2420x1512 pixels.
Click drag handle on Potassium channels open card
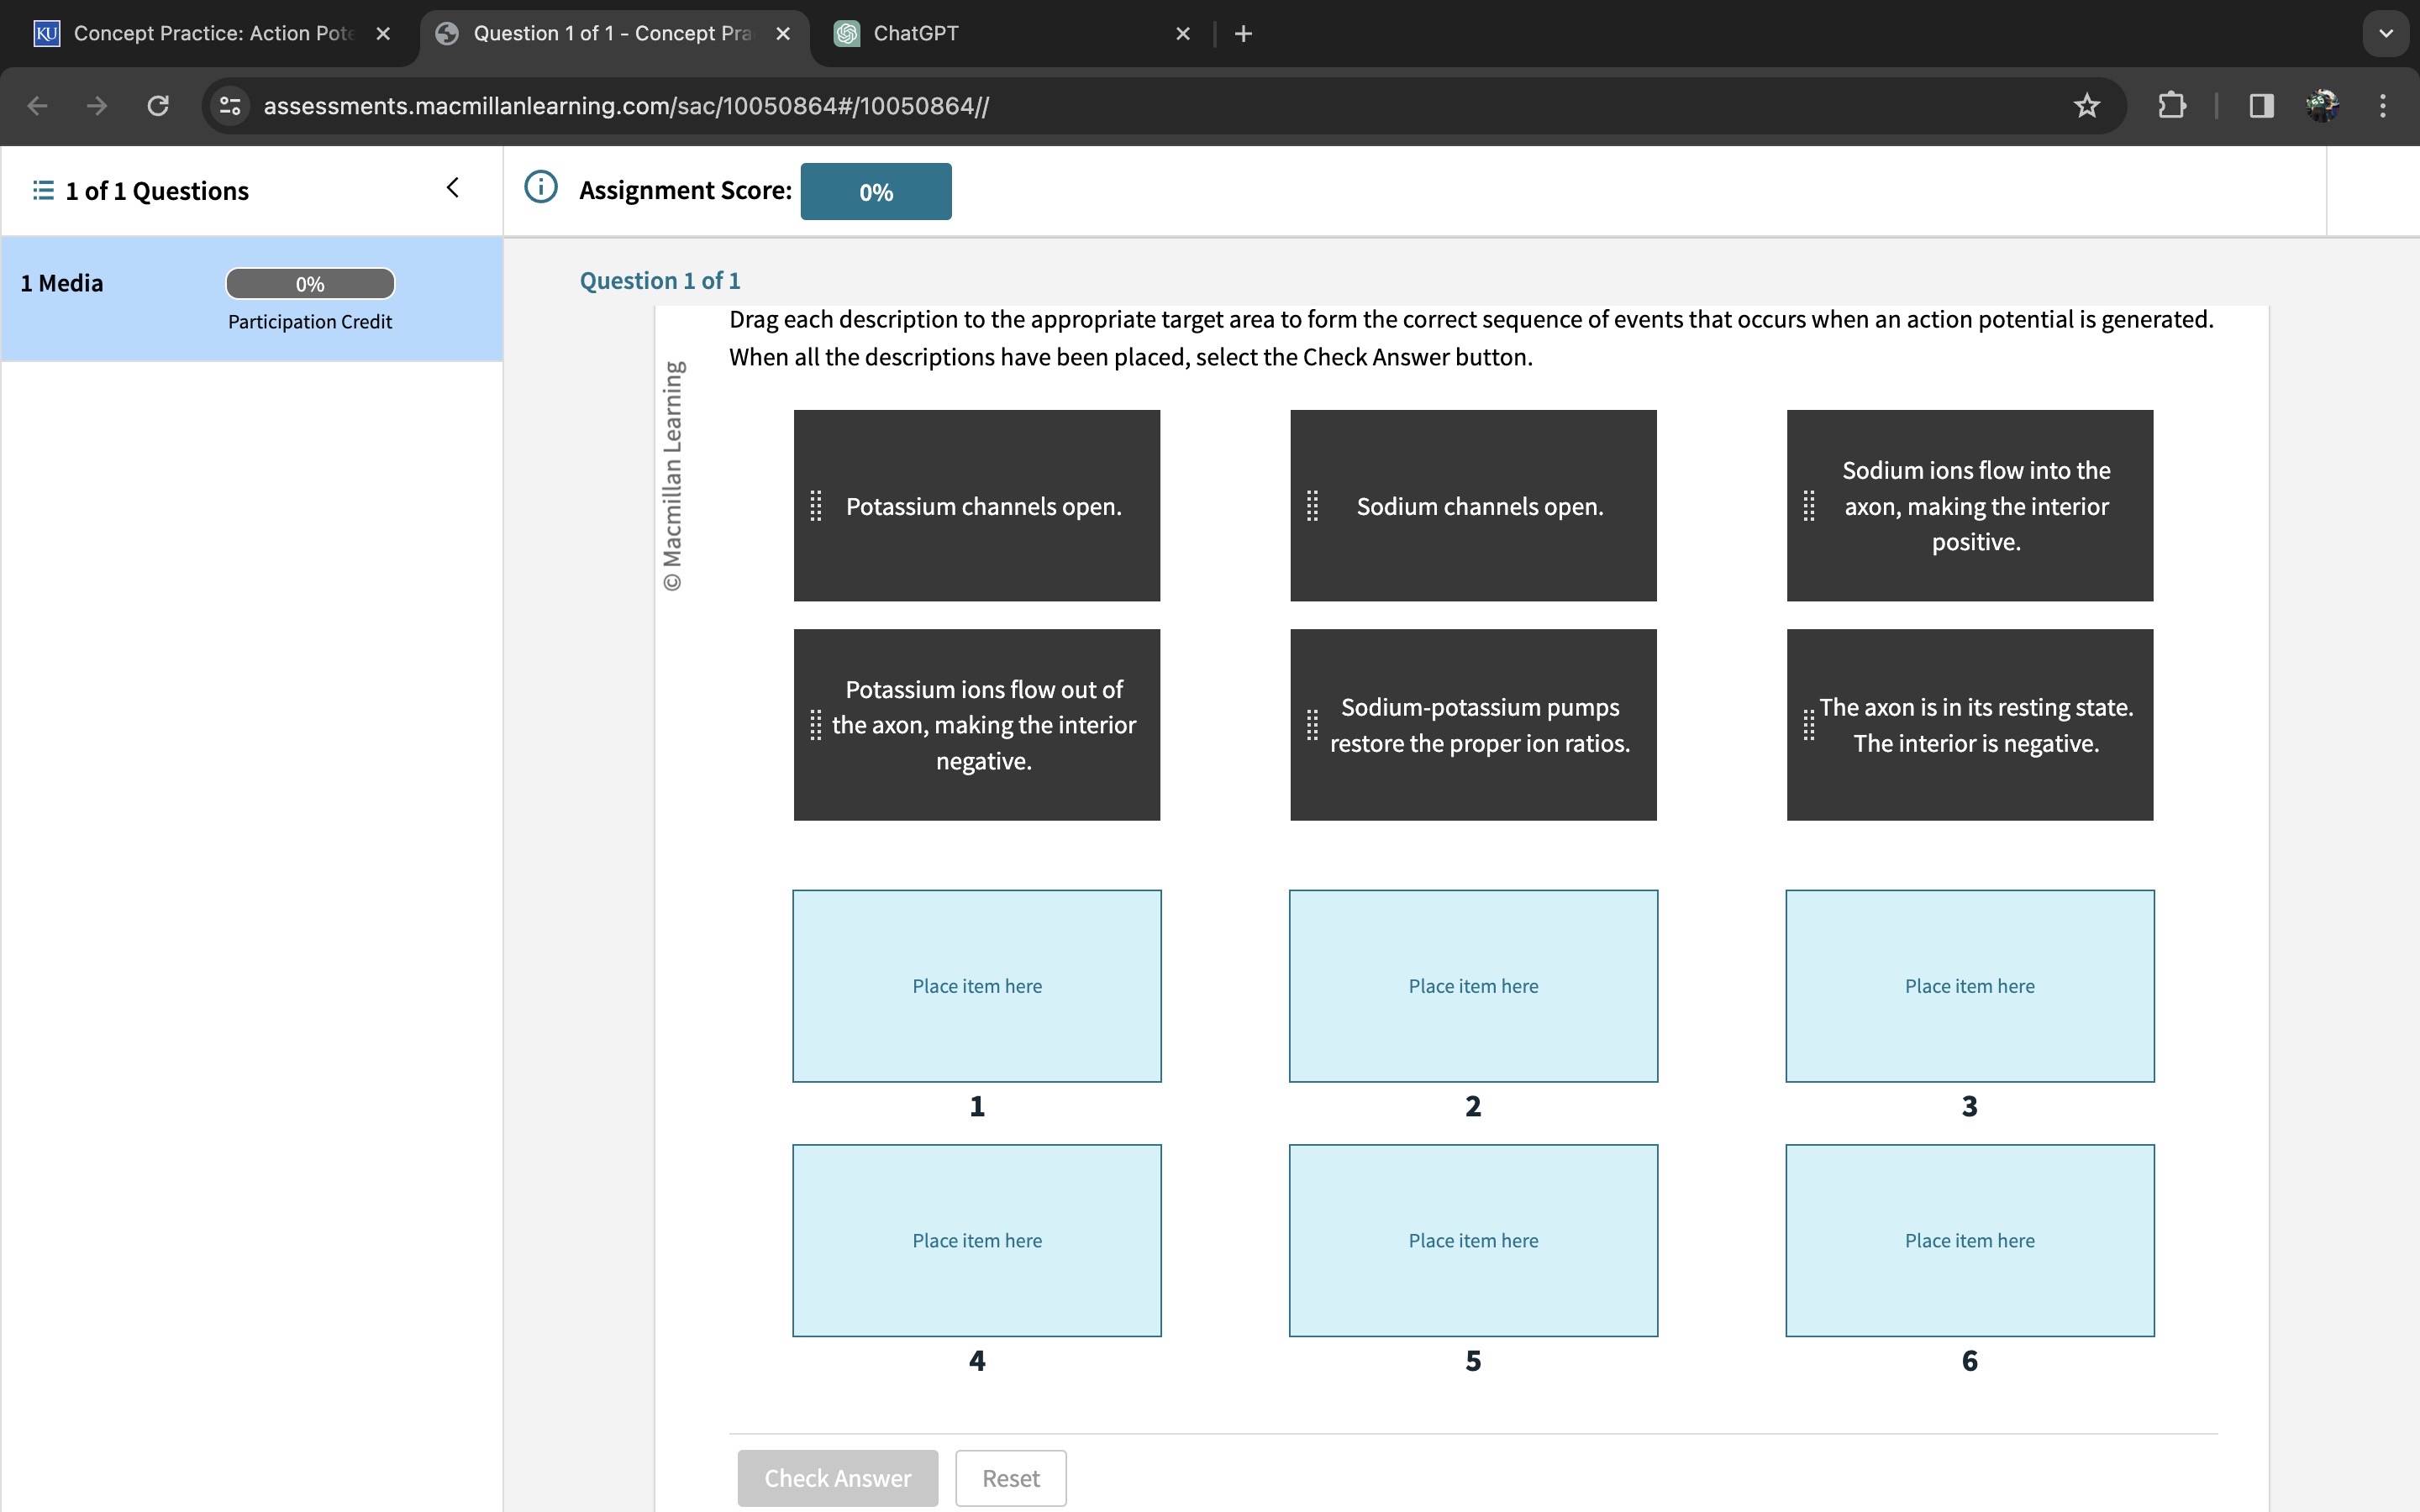coord(816,506)
